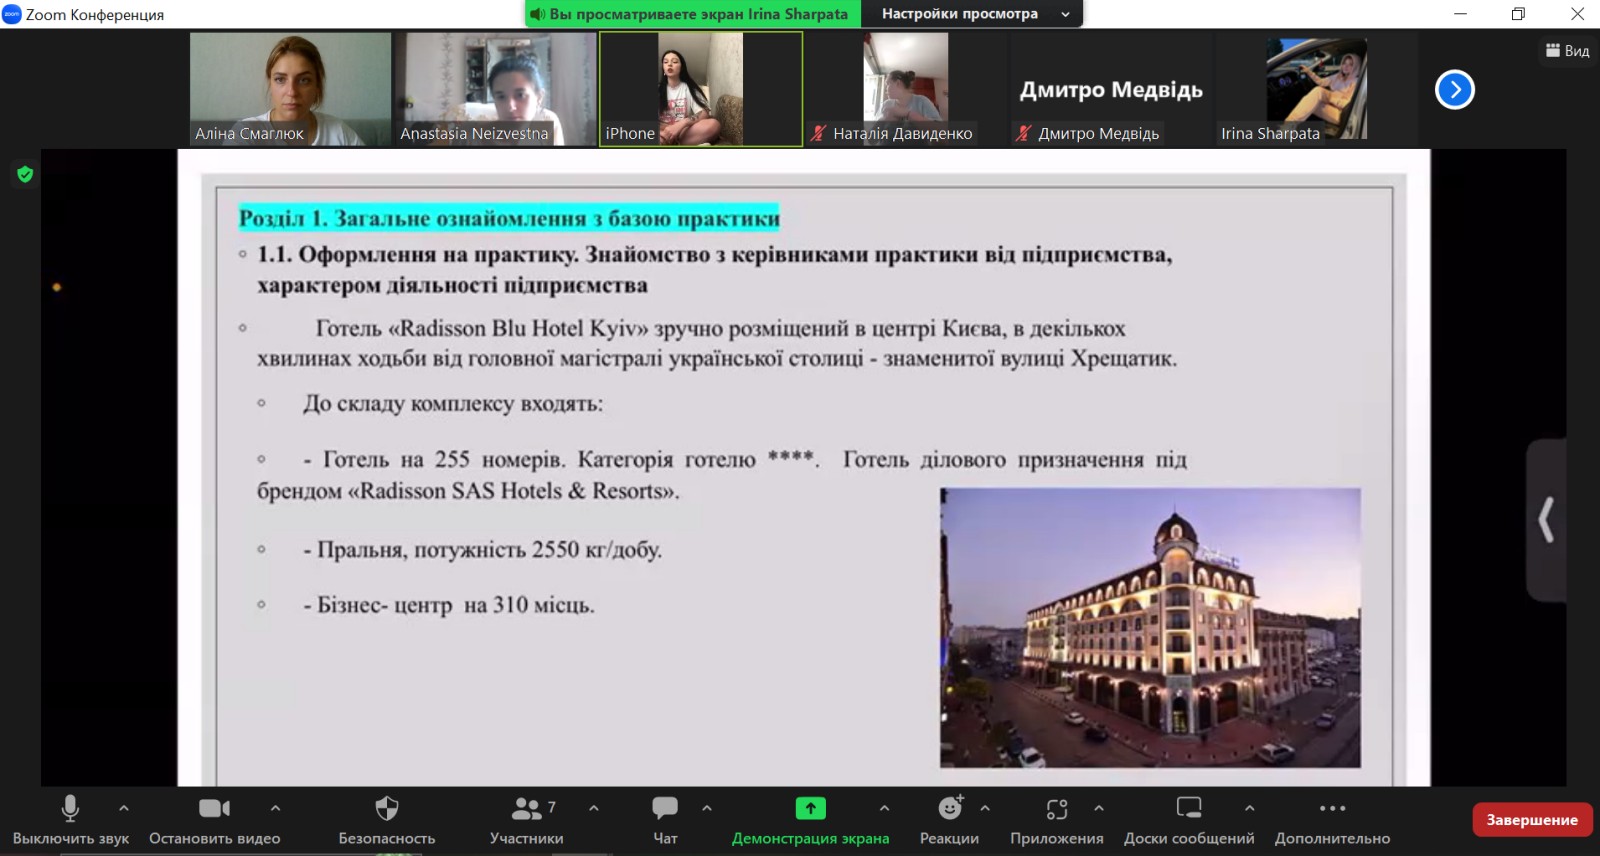Open Reactions smiley icon
This screenshot has width=1600, height=856.
click(x=950, y=807)
